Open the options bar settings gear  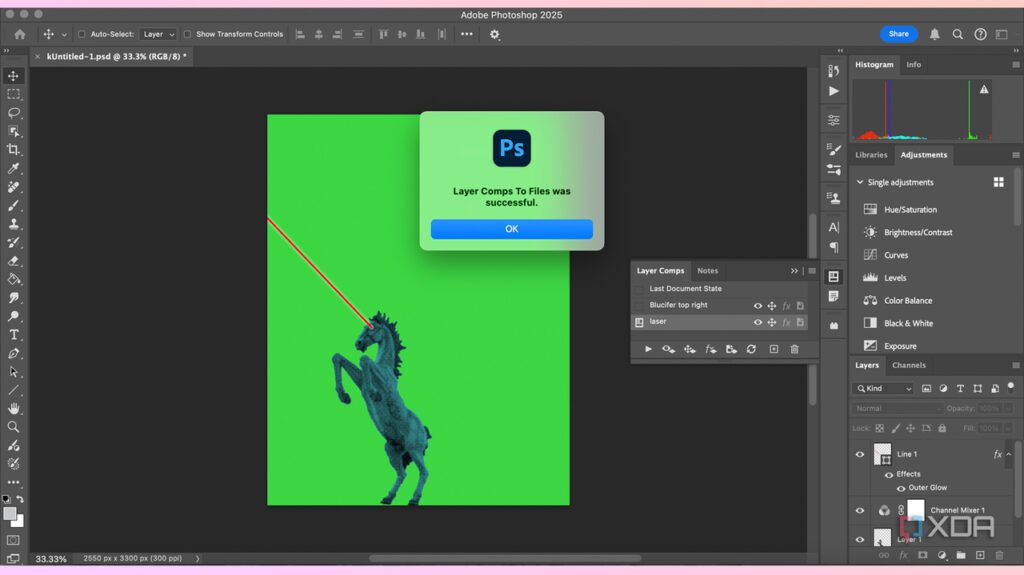click(x=495, y=35)
